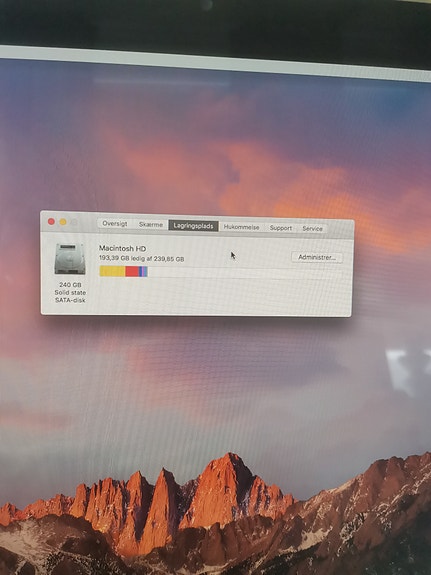The image size is (431, 575).
Task: Go to the Hukommelse tab
Action: pyautogui.click(x=241, y=227)
